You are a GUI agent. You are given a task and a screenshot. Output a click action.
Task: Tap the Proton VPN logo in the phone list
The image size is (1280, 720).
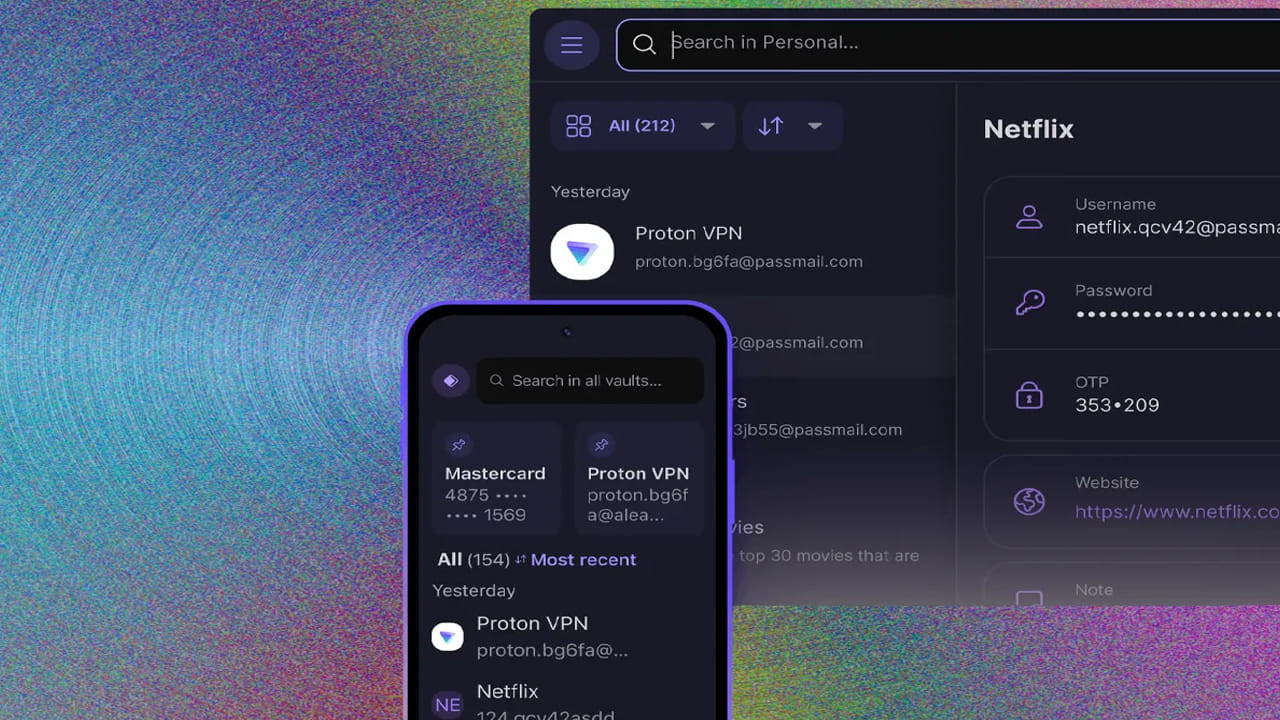pos(447,637)
